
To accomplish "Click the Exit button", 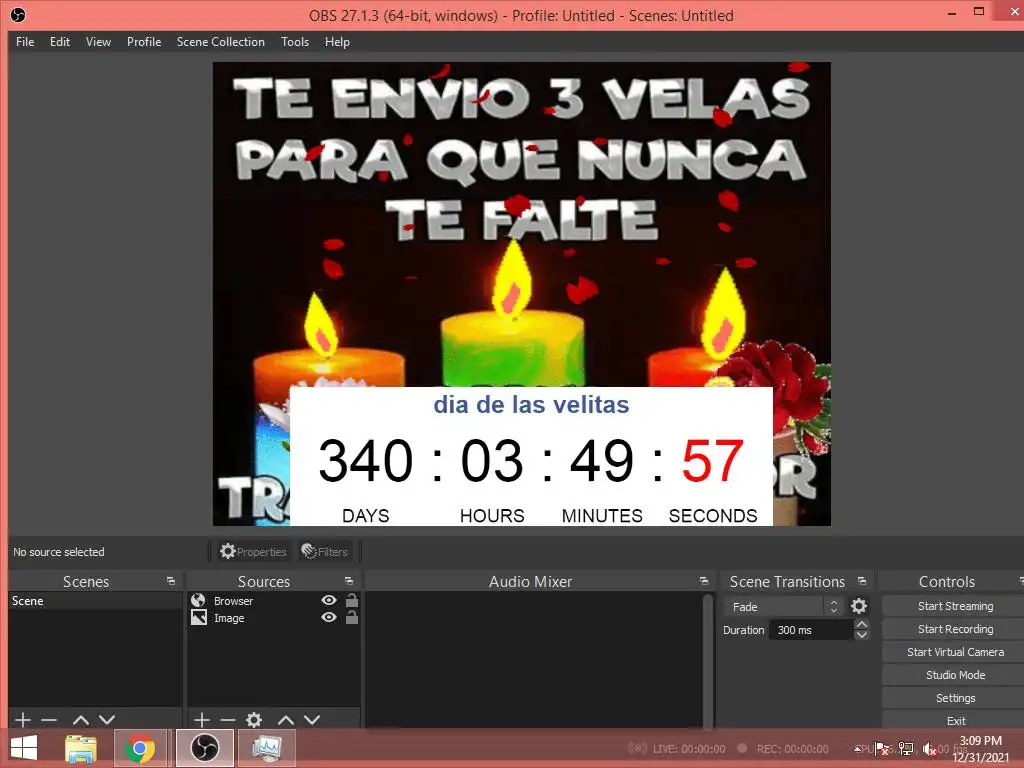I will click(955, 720).
